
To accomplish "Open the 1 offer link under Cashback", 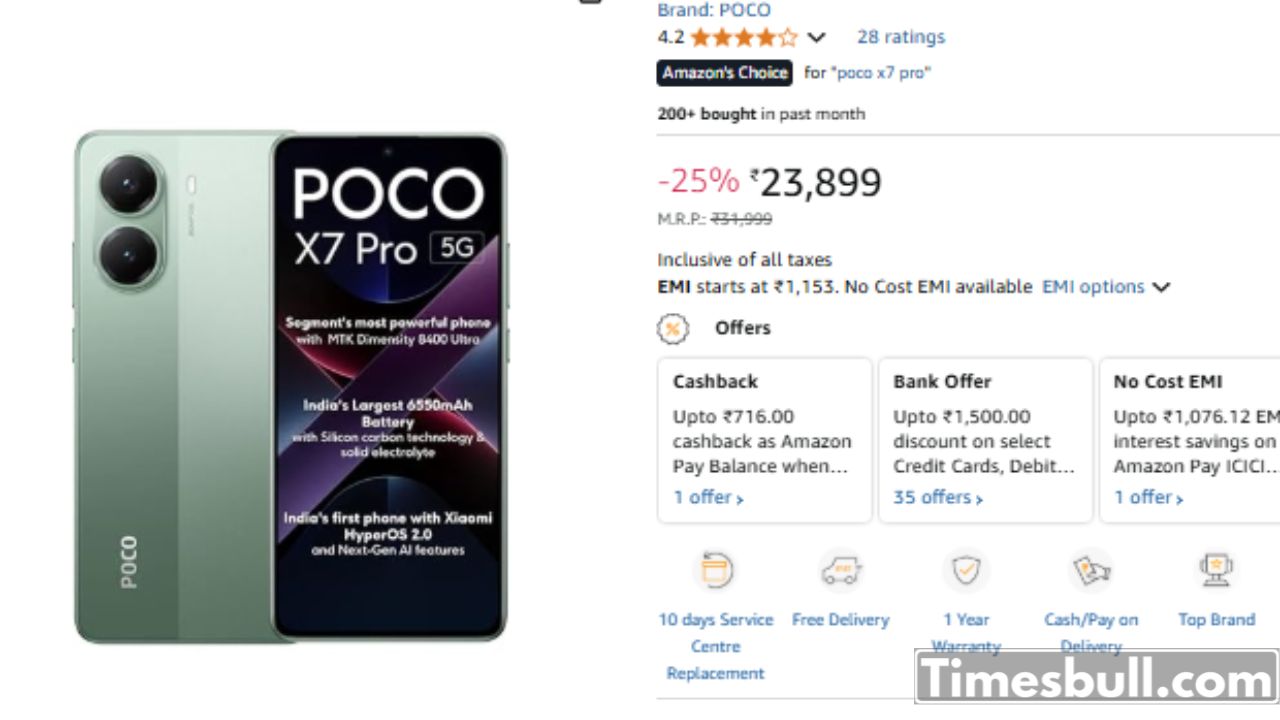I will pos(708,497).
